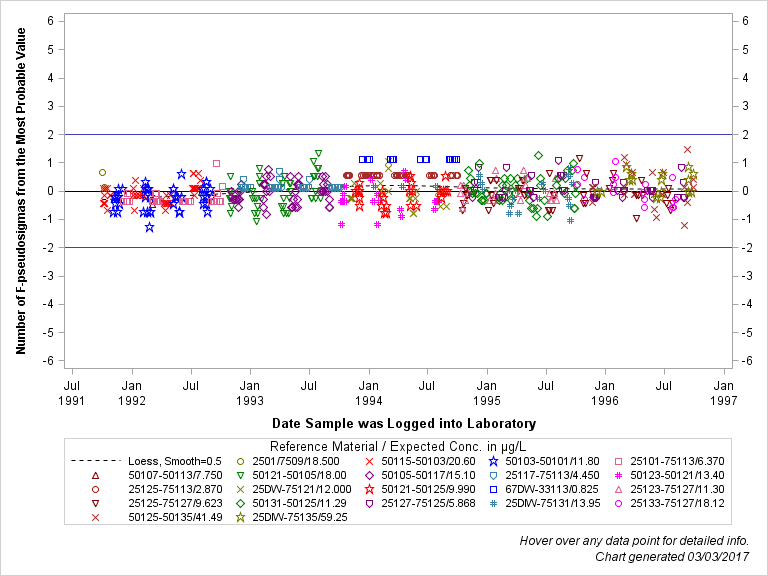
Task: Click the lone olive circle data point from late 1991
Action: point(102,172)
